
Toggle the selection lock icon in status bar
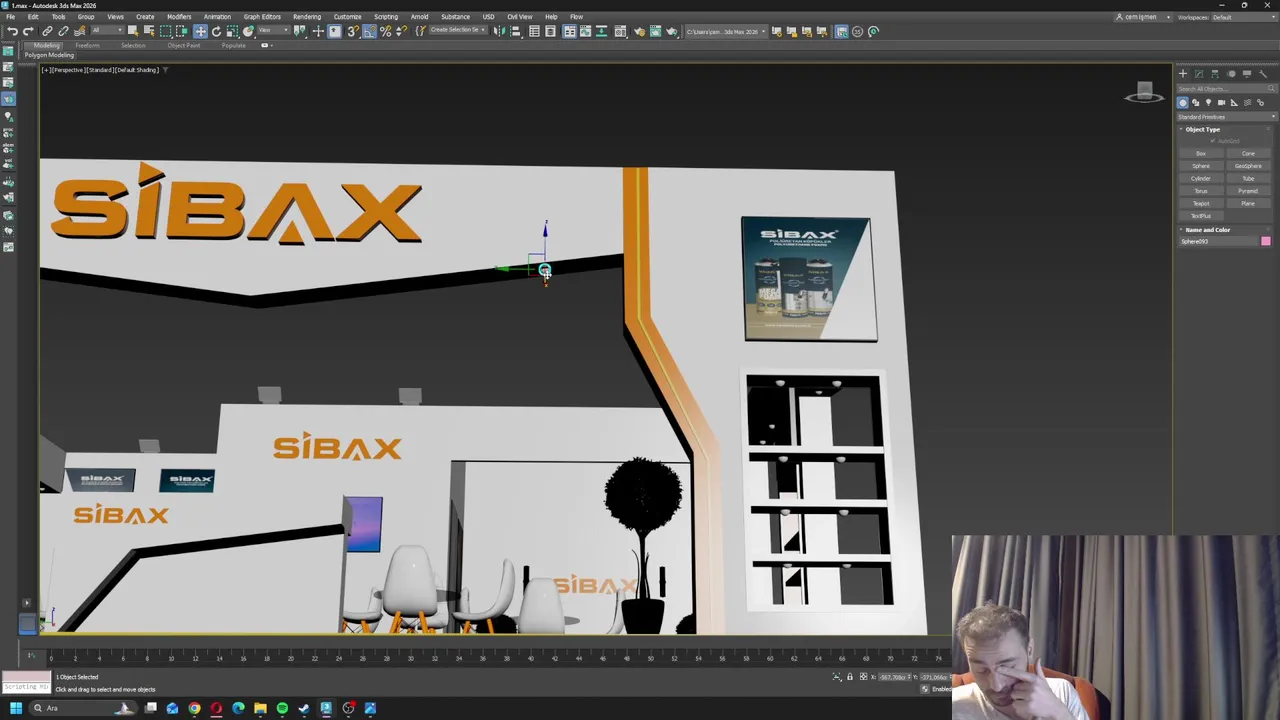point(850,677)
